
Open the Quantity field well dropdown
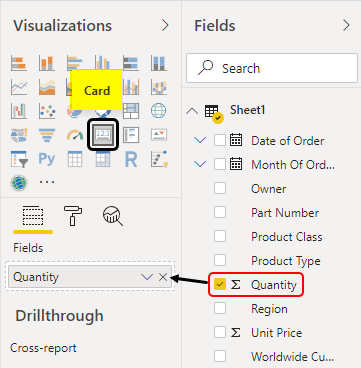[147, 277]
